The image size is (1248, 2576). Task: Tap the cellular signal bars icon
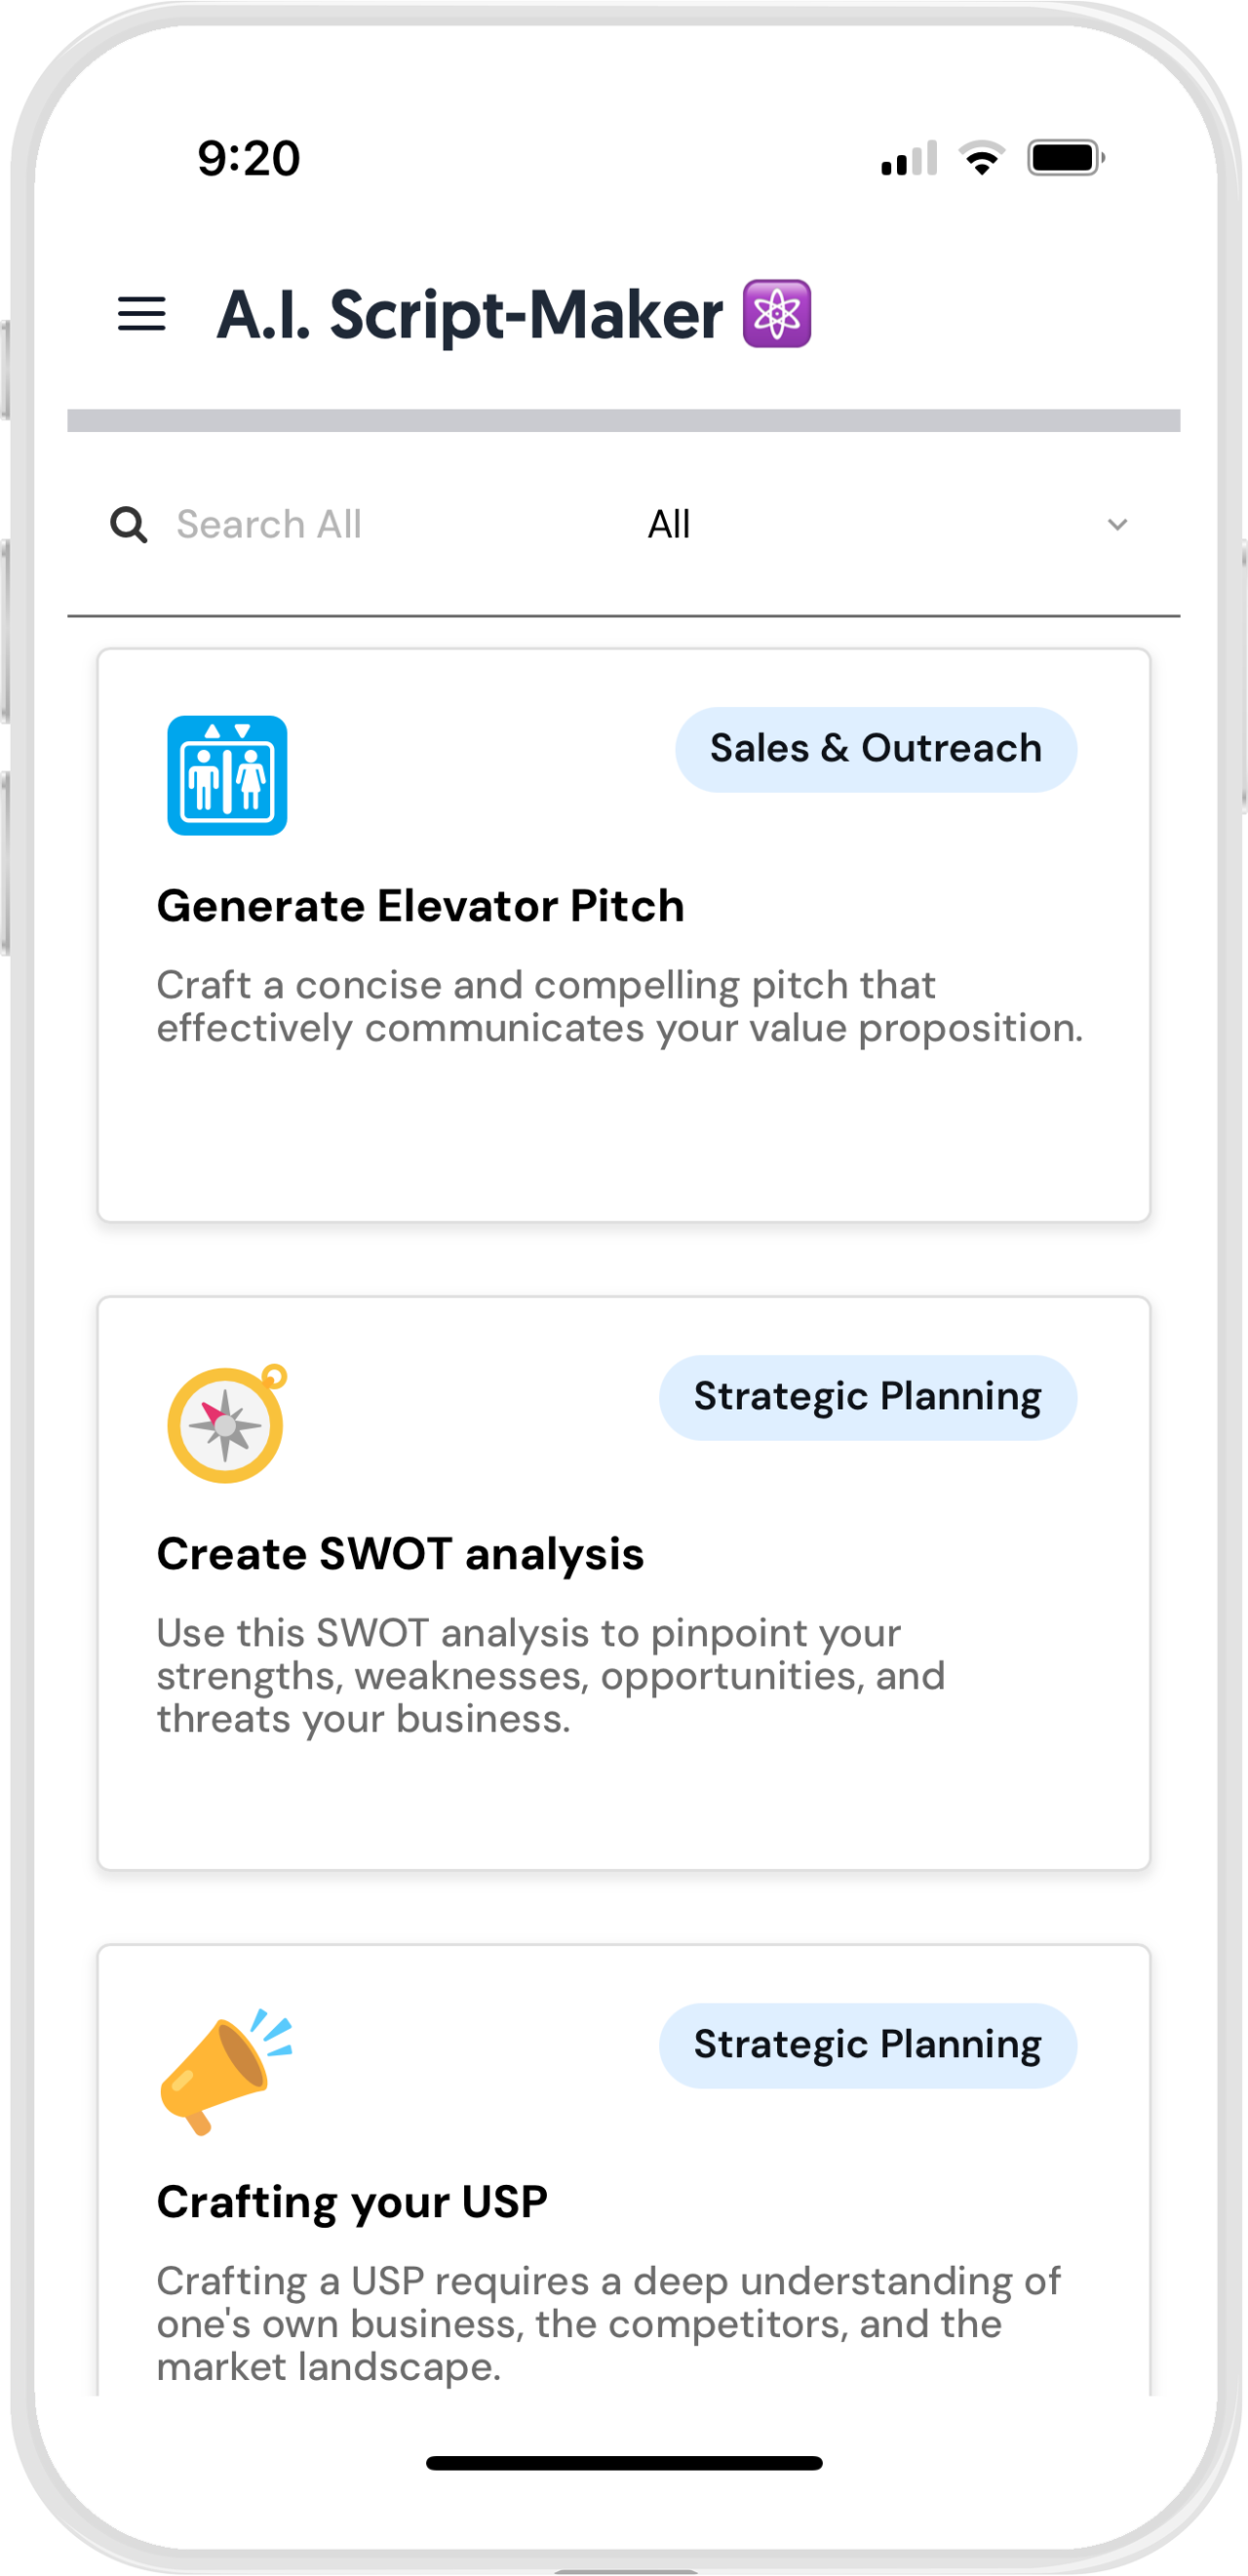click(x=908, y=159)
